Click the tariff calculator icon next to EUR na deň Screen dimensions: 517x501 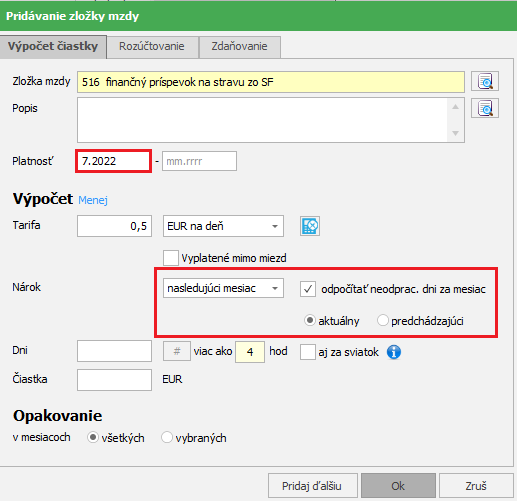click(x=310, y=226)
